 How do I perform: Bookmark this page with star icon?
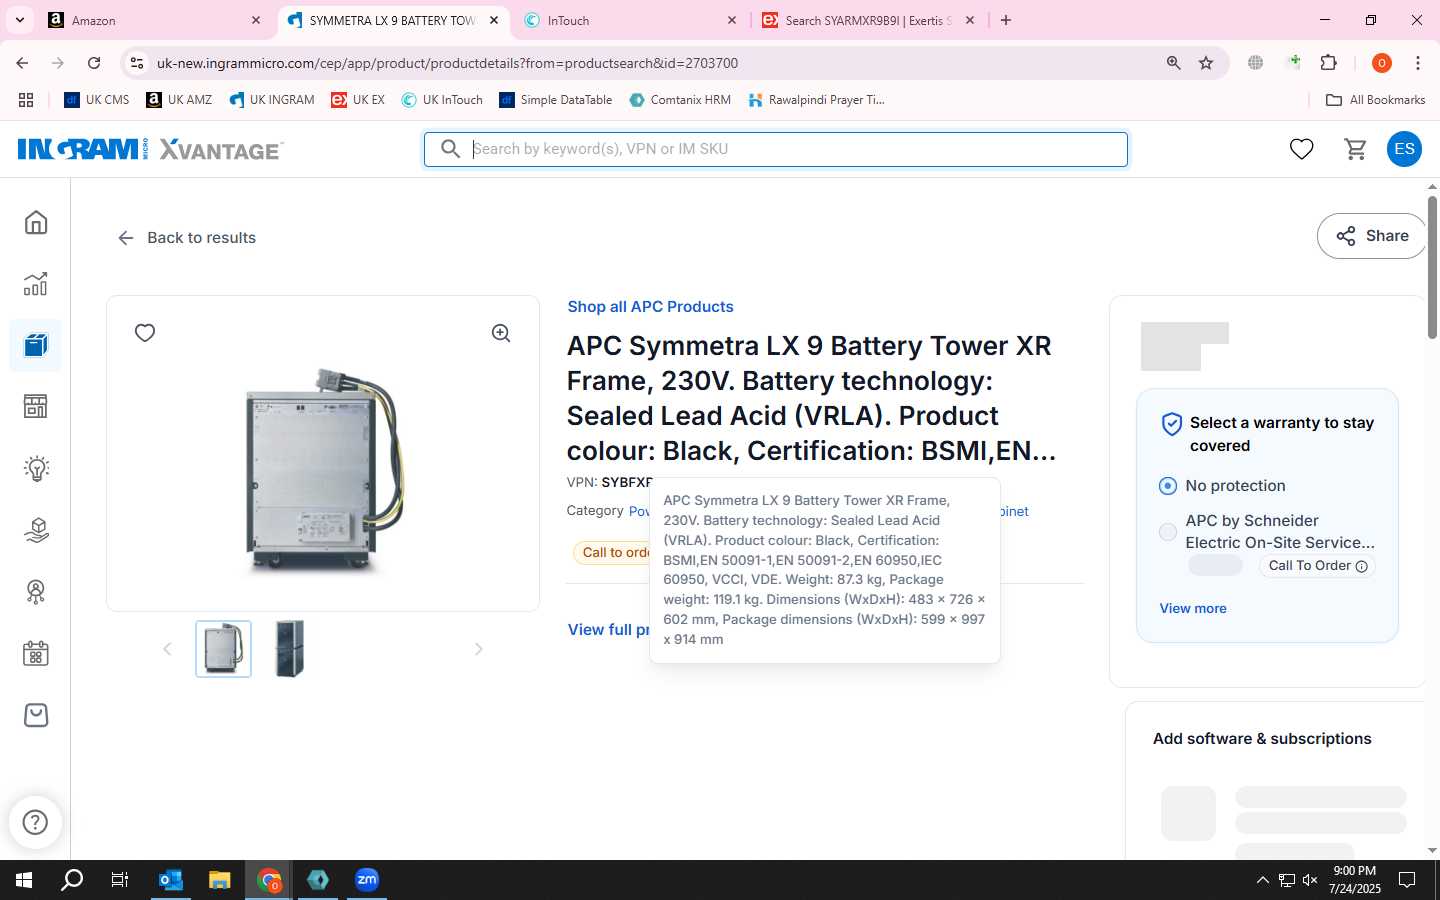(1206, 63)
